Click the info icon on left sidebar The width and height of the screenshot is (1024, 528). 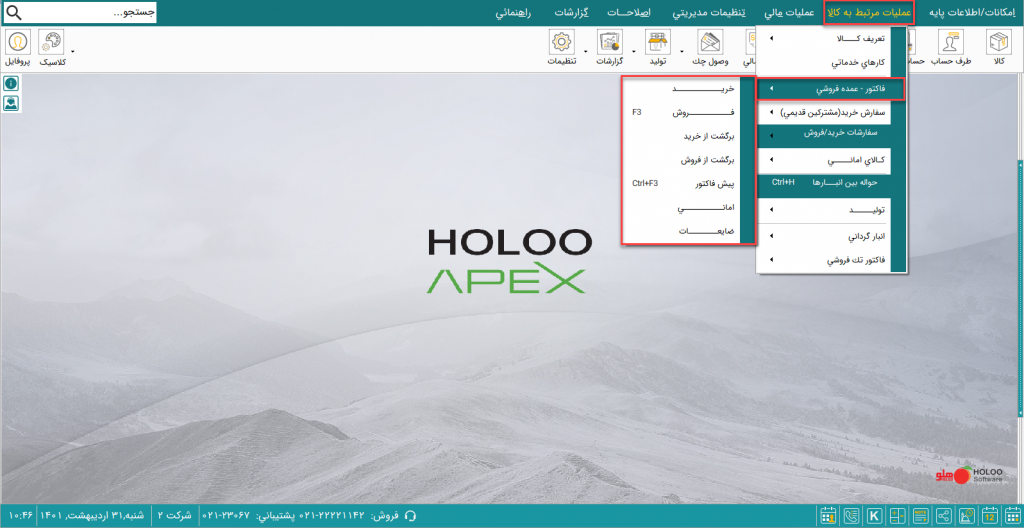11,84
